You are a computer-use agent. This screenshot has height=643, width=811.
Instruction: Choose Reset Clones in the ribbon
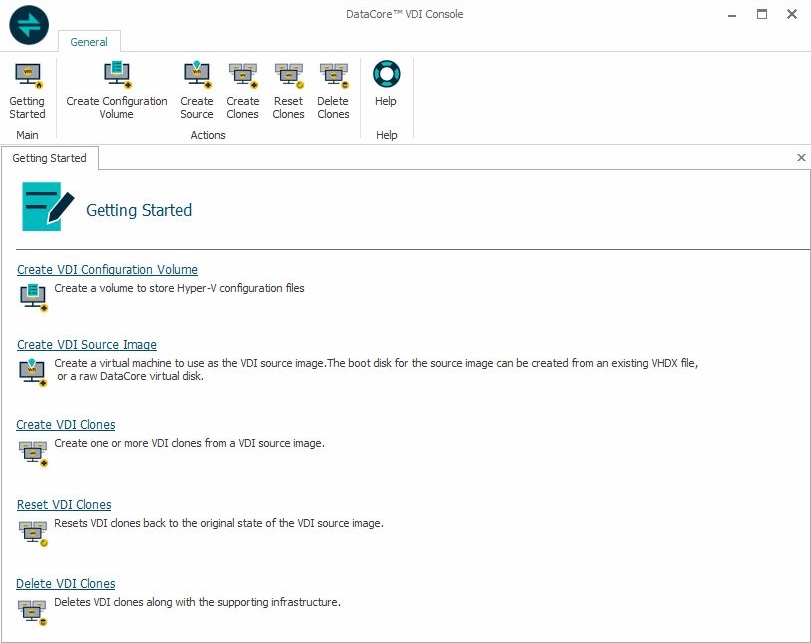coord(288,89)
